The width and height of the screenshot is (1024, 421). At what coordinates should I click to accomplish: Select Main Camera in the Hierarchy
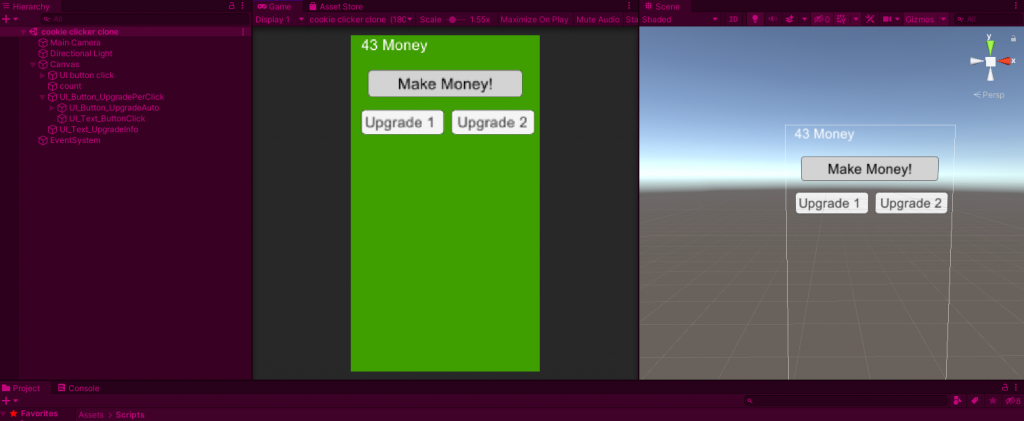[x=75, y=43]
